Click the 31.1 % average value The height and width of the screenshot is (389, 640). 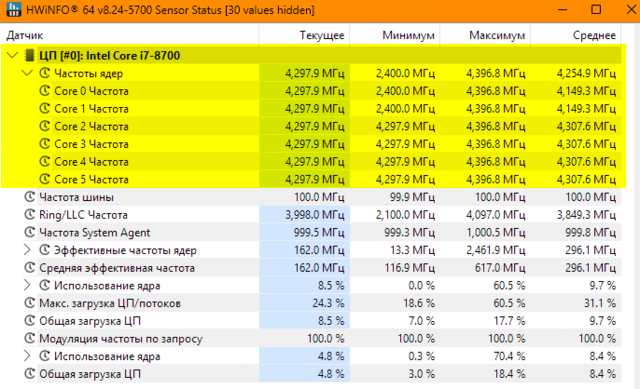click(599, 303)
